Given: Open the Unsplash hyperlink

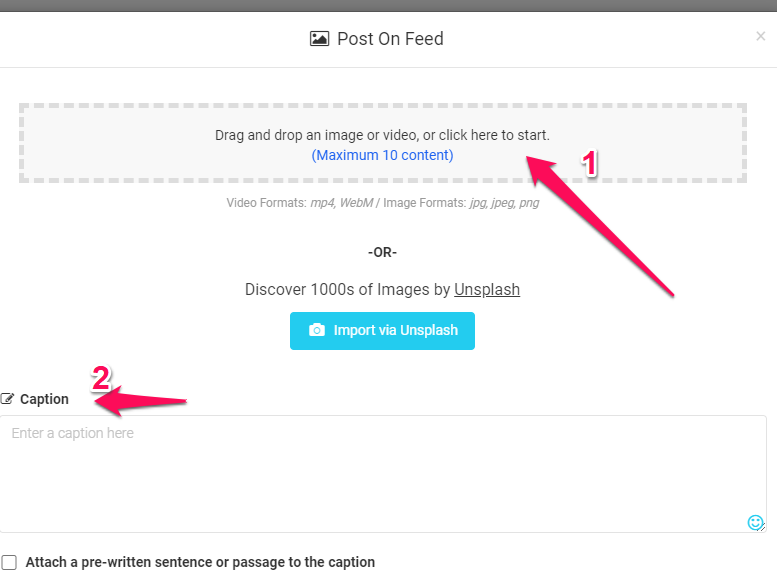Looking at the screenshot, I should point(487,289).
